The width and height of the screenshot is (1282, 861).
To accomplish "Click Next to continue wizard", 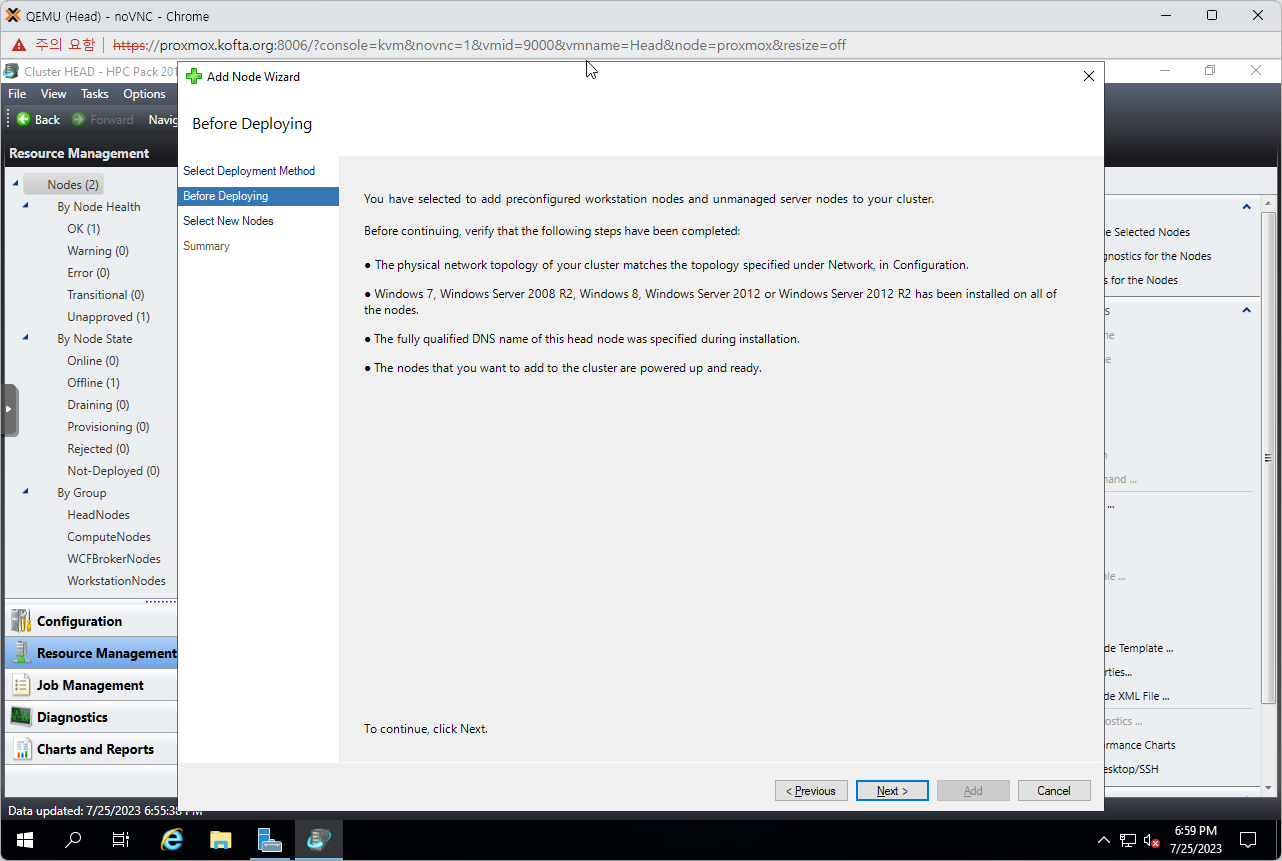I will [892, 791].
